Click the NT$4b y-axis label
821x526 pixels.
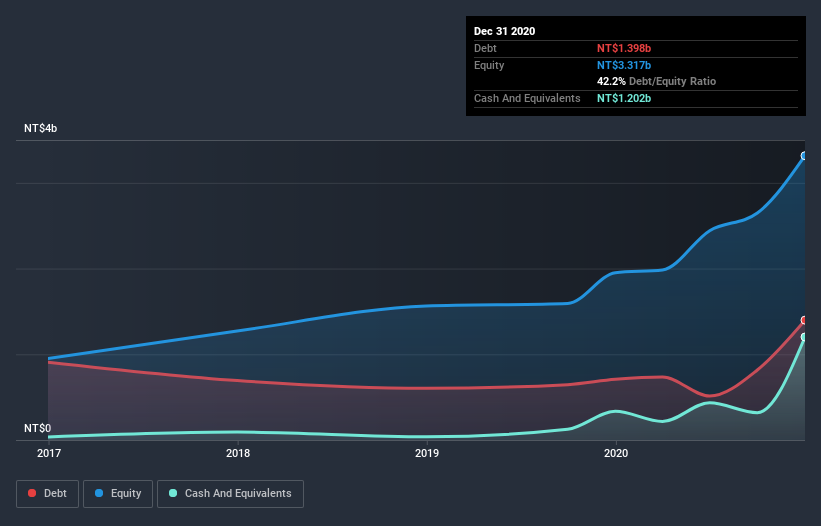40,128
